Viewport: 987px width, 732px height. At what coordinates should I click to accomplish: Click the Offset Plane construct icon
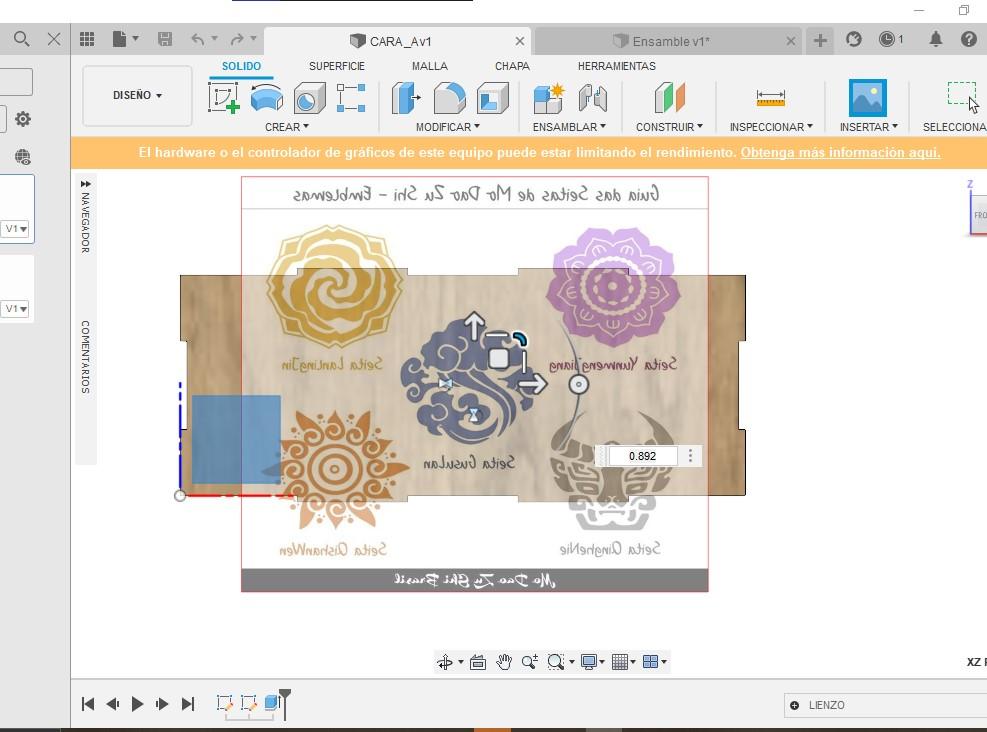(669, 98)
